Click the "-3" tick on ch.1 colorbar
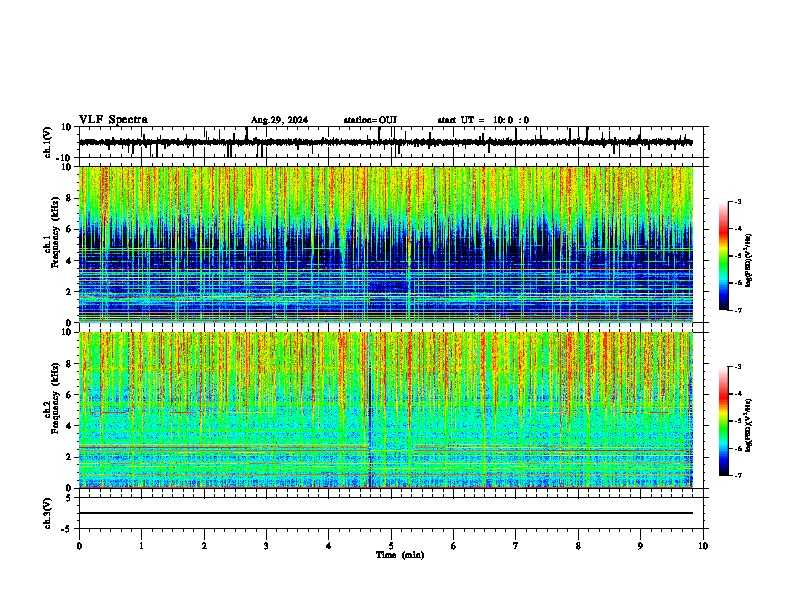Image resolution: width=792 pixels, height=612 pixels. tap(737, 201)
